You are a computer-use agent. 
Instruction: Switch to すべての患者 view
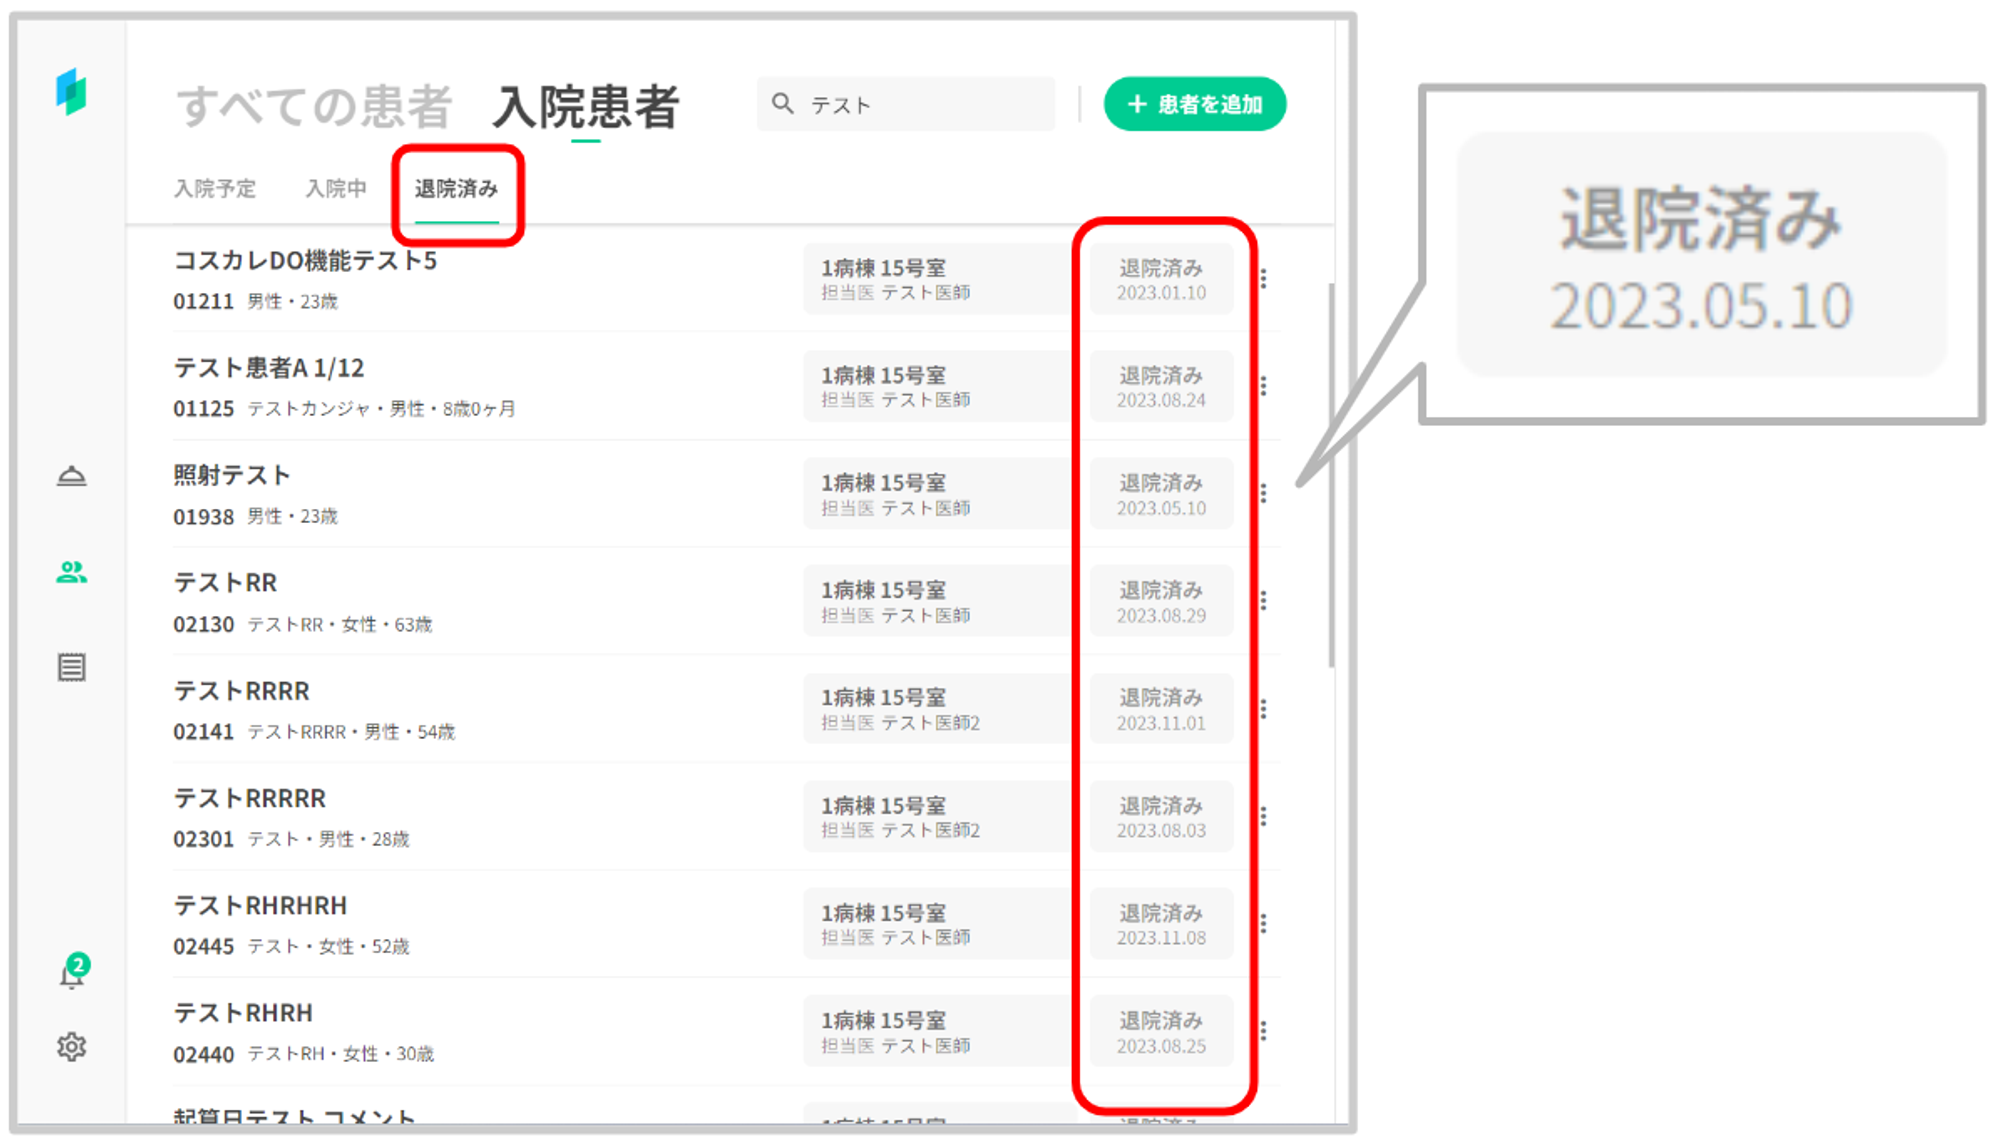(x=314, y=106)
